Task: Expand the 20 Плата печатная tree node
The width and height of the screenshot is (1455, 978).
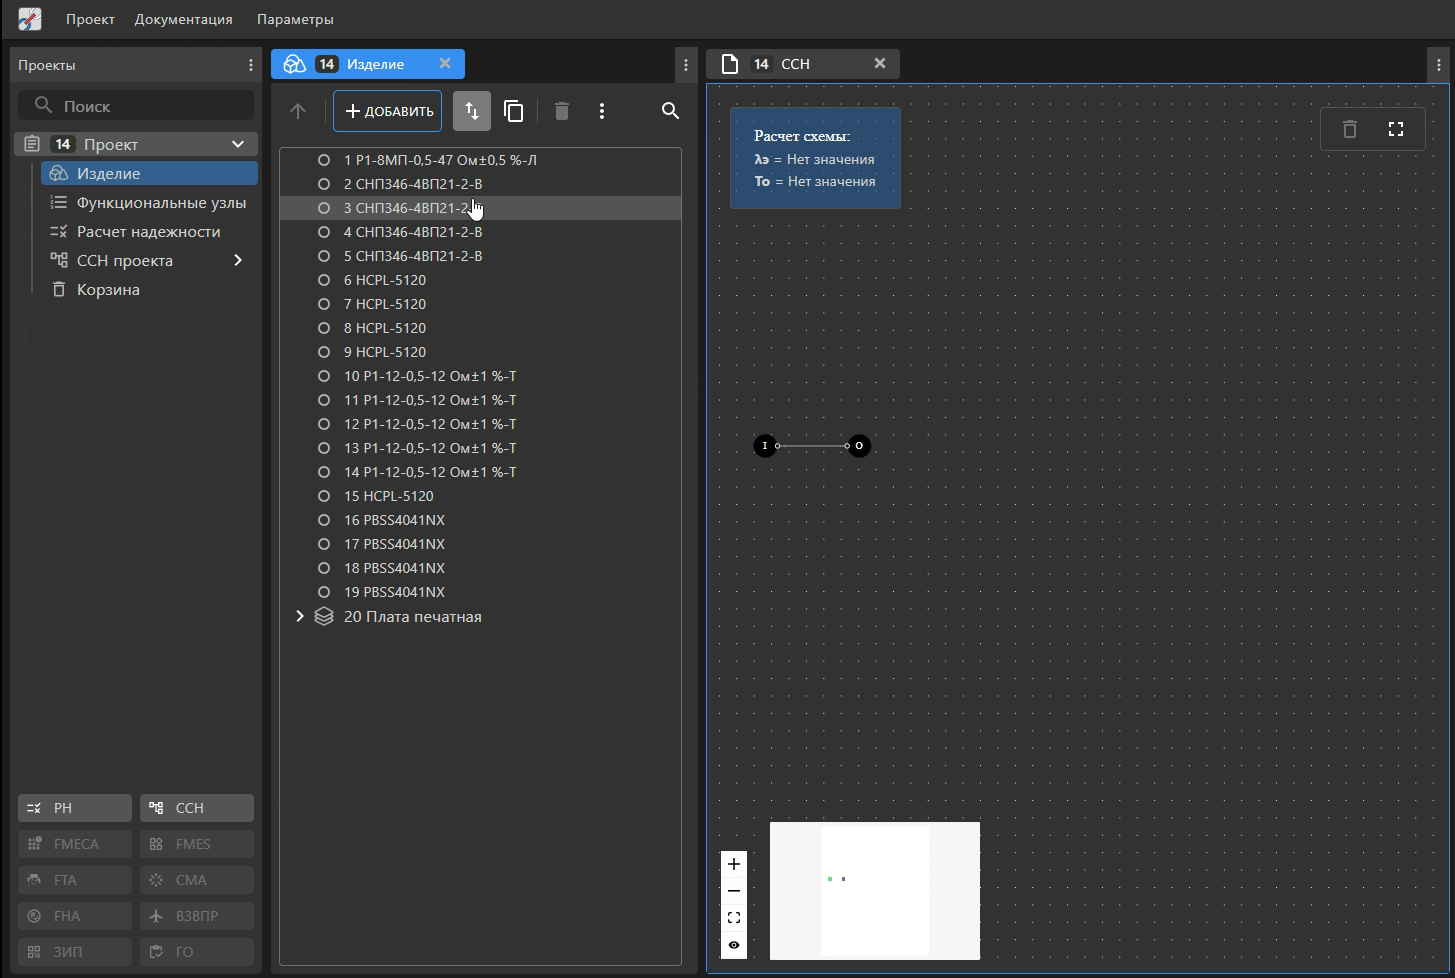Action: 300,617
